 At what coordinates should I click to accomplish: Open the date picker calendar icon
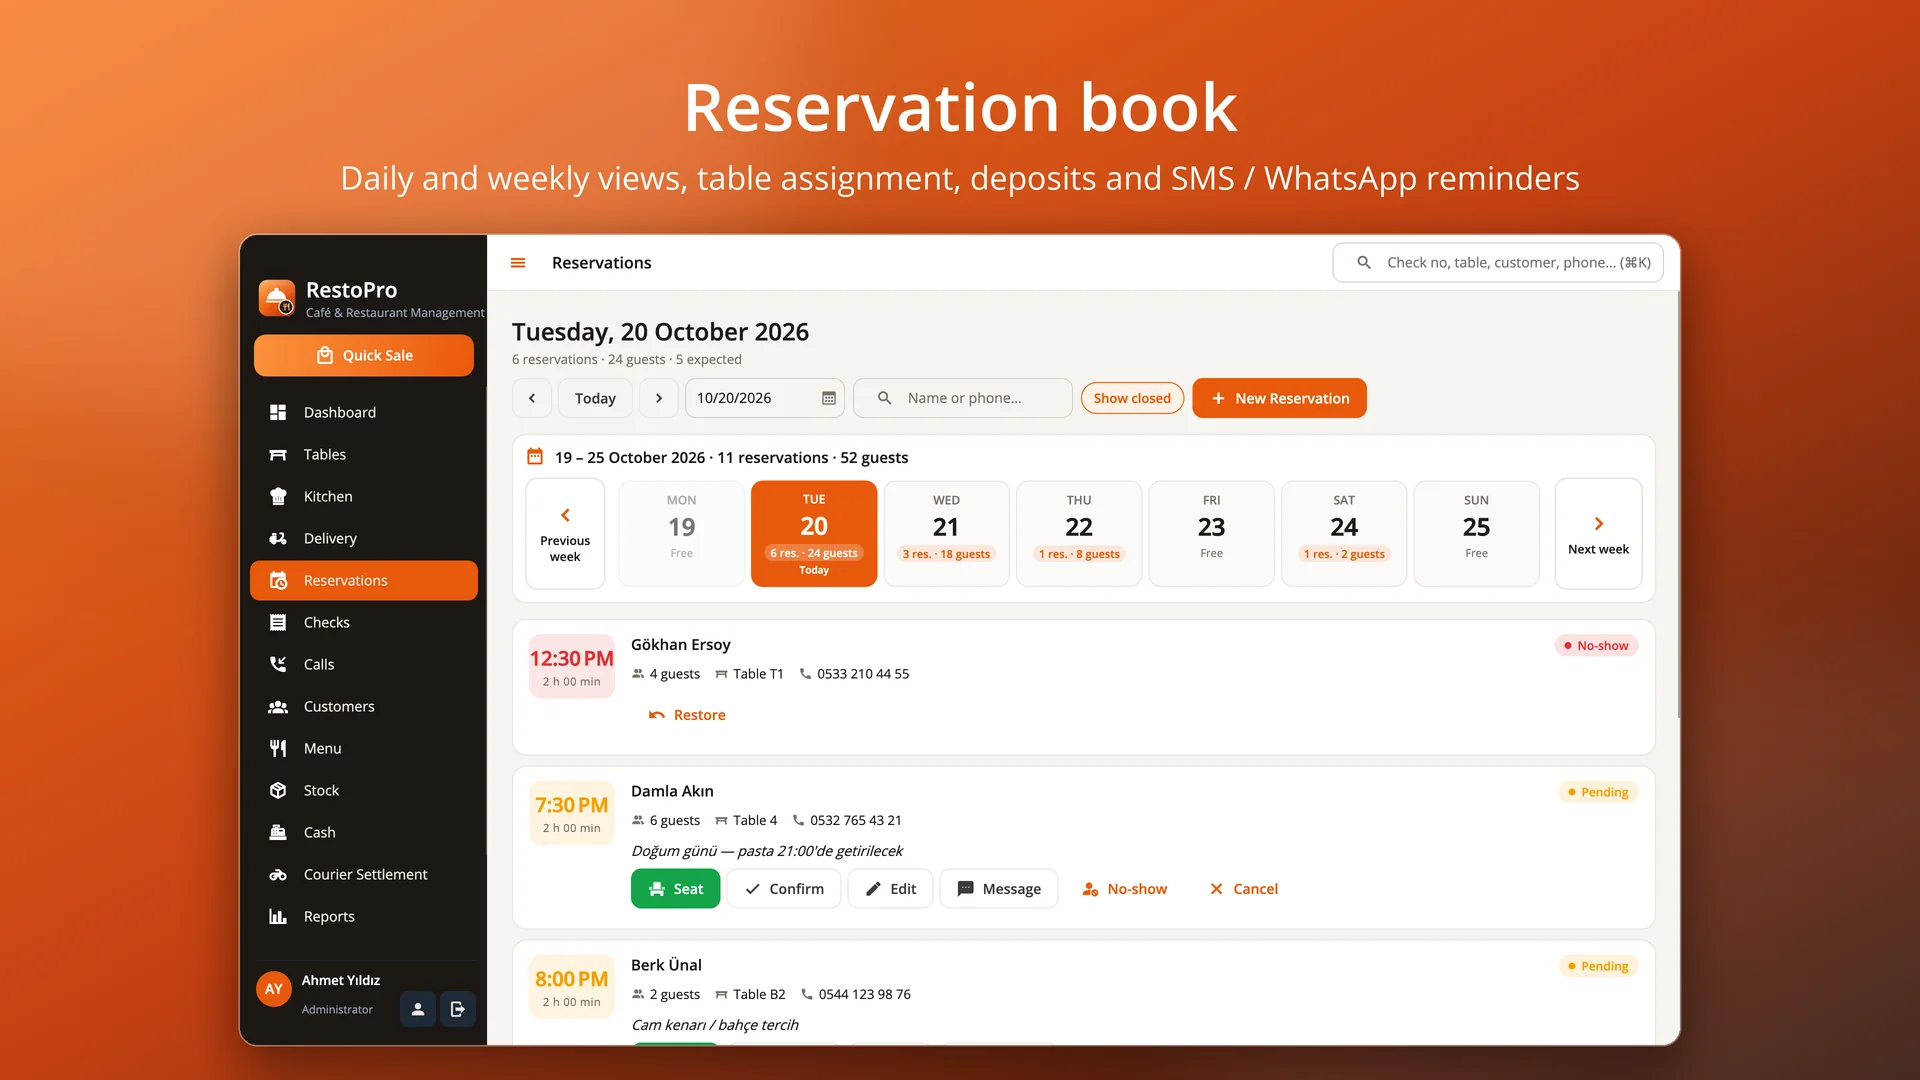click(x=829, y=398)
